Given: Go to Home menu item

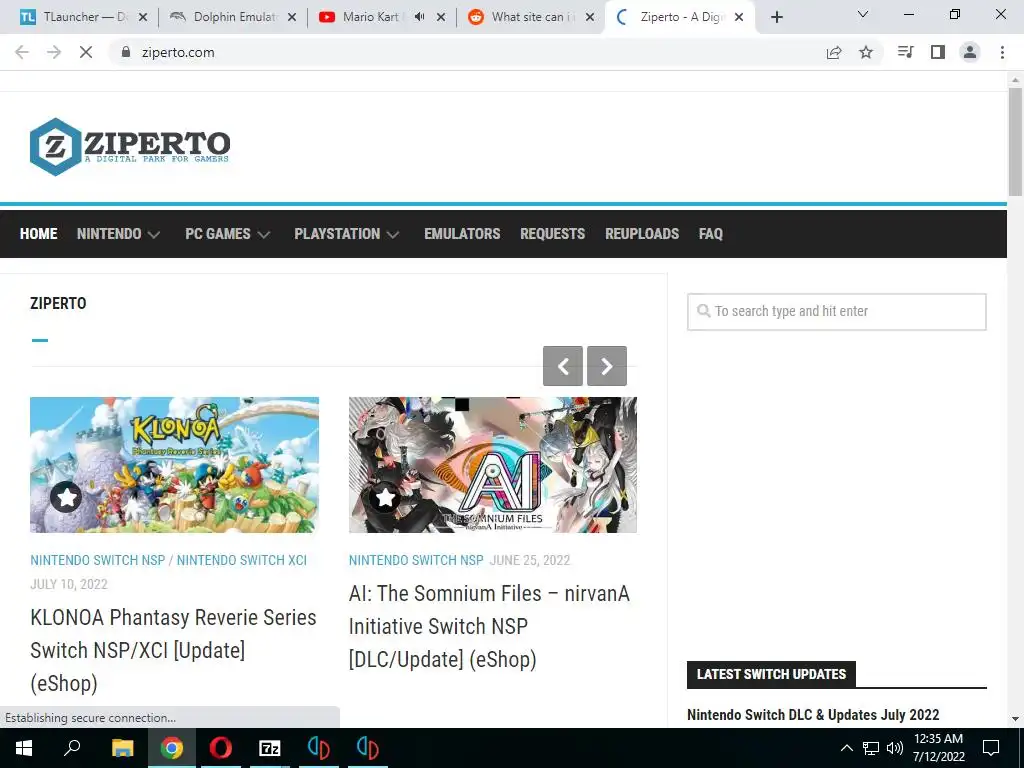Looking at the screenshot, I should click(39, 234).
